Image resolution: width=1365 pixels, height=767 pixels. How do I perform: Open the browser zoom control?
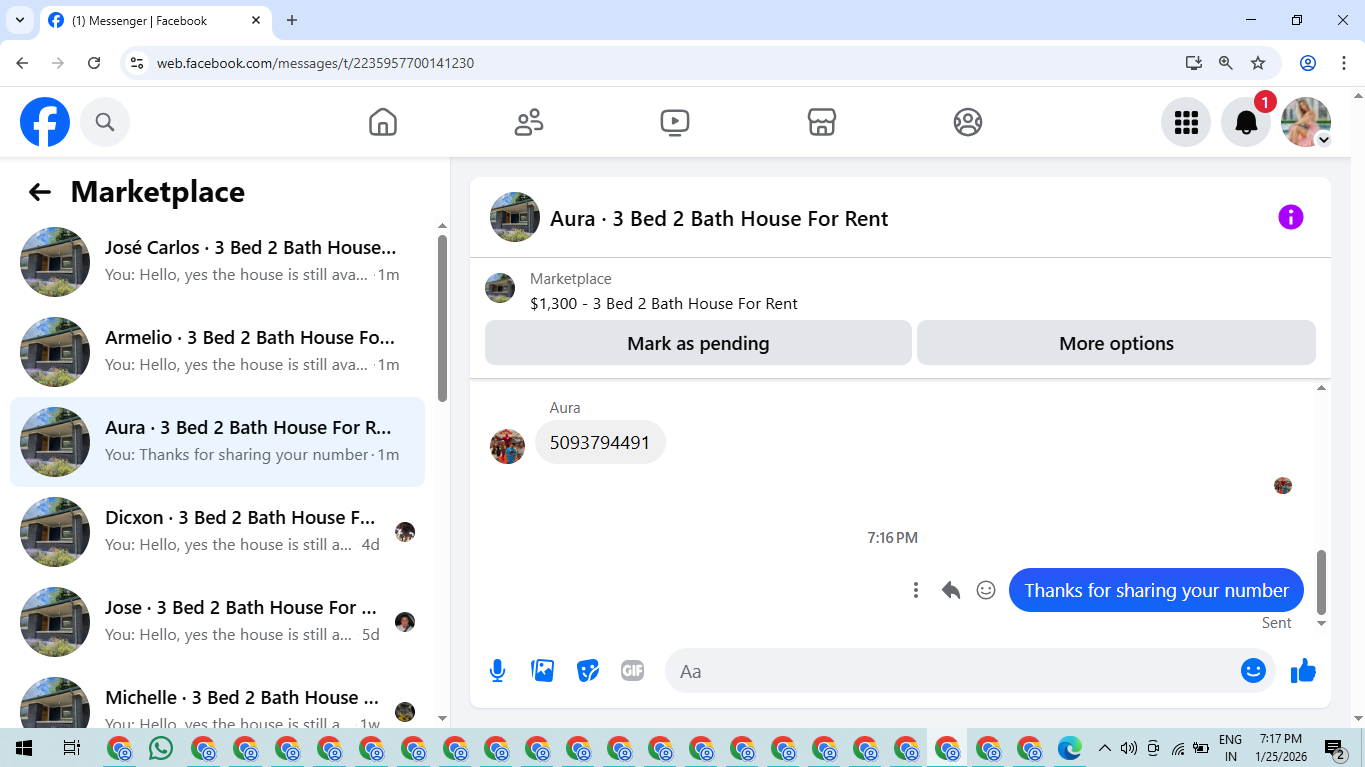pyautogui.click(x=1226, y=63)
